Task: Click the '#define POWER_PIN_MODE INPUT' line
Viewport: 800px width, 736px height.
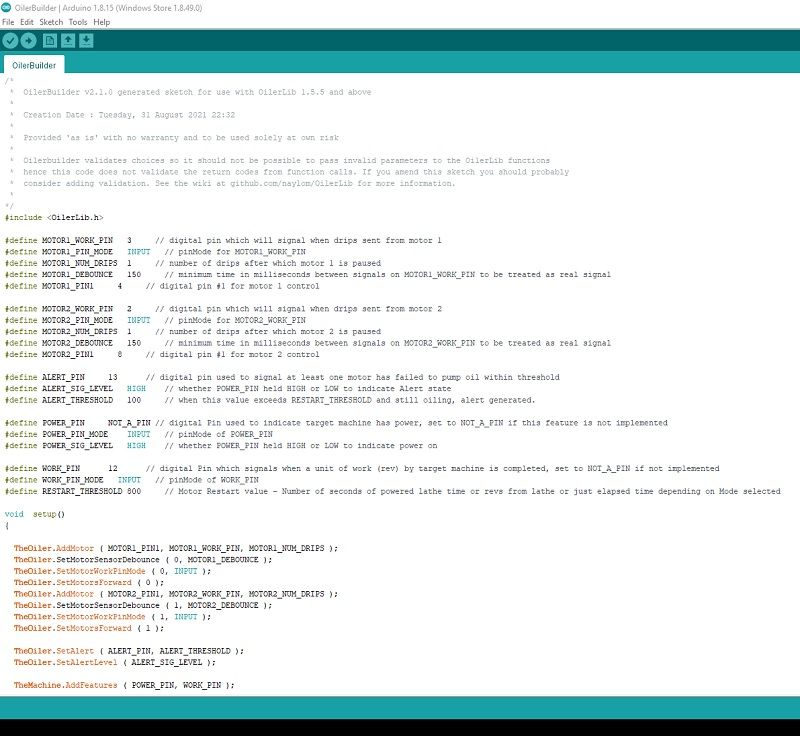Action: [139, 434]
